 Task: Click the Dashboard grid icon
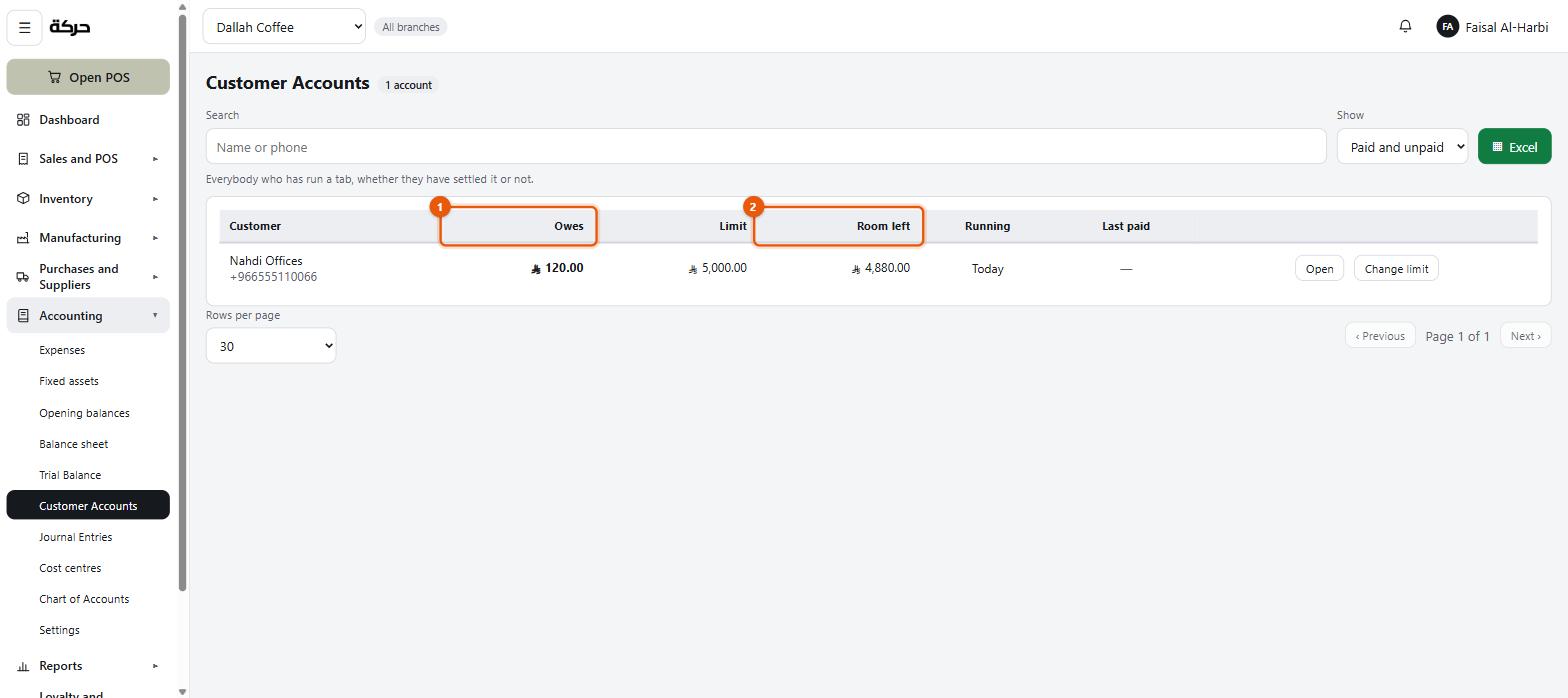pos(23,120)
